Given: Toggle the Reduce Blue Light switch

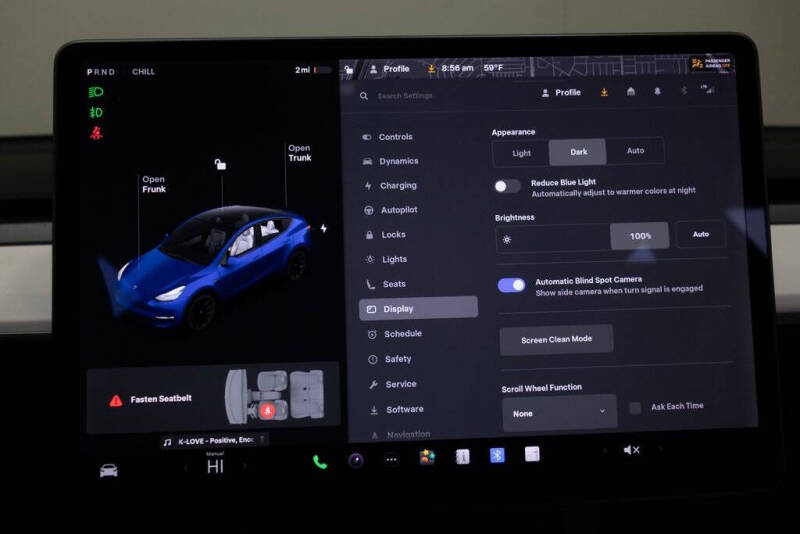Looking at the screenshot, I should point(507,186).
